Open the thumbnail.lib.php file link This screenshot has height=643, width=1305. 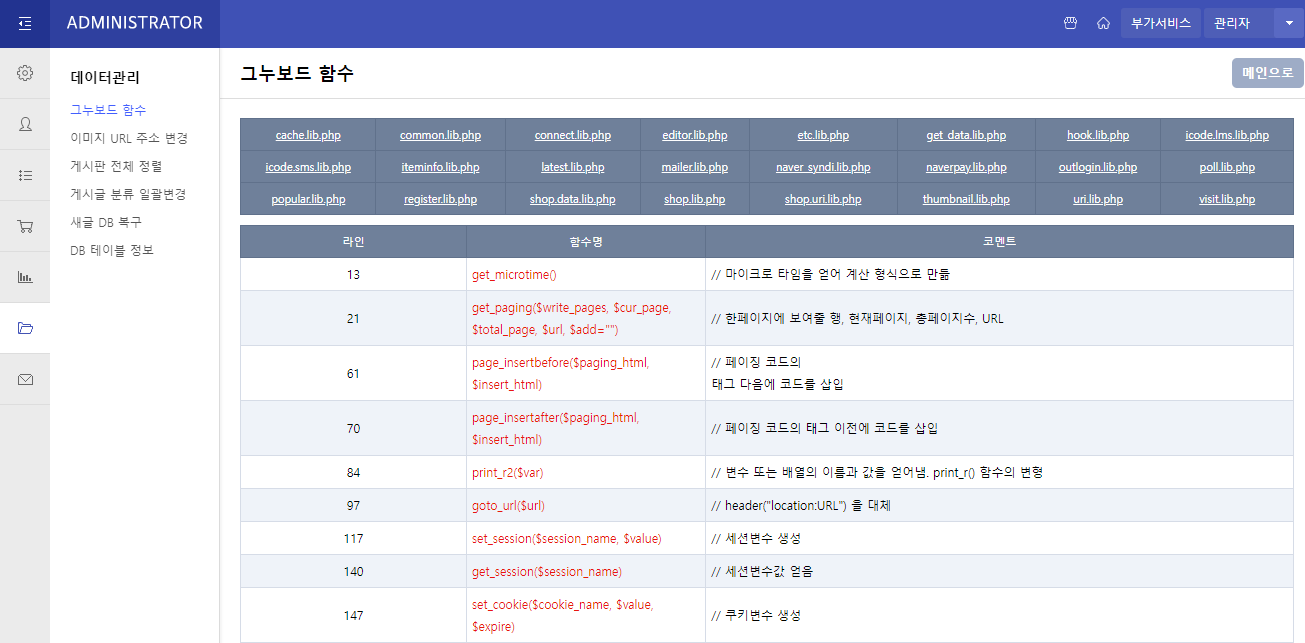[965, 199]
